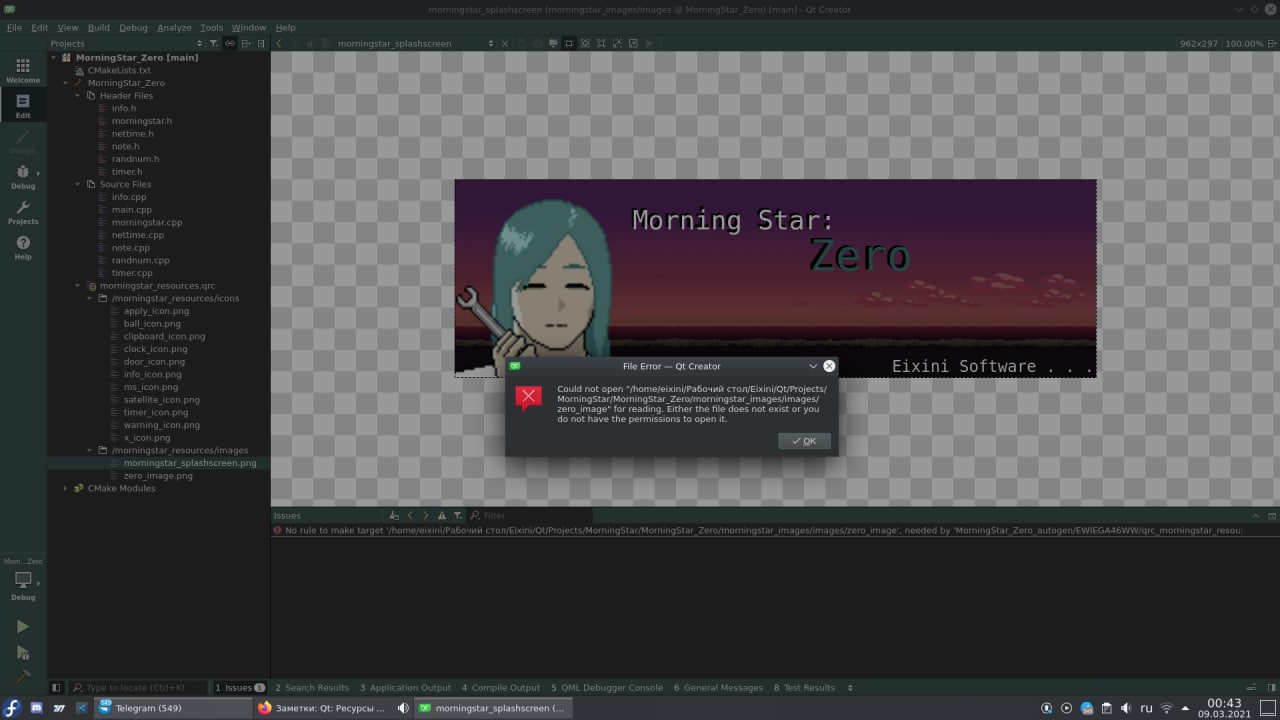Switch to Application Output tab
This screenshot has height=720, width=1280.
pyautogui.click(x=405, y=687)
